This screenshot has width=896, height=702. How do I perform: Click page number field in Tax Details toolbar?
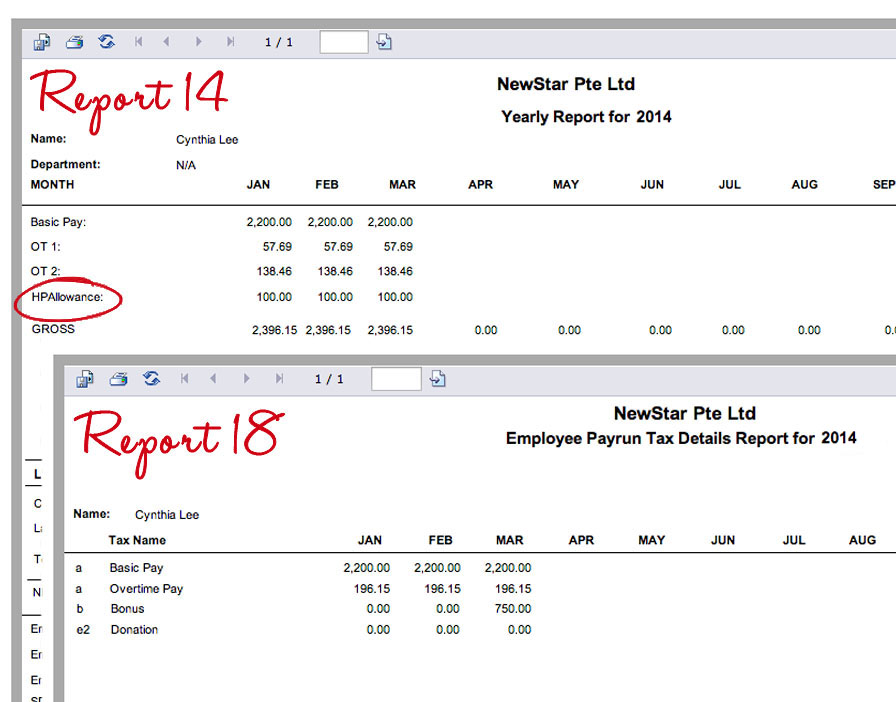click(396, 378)
